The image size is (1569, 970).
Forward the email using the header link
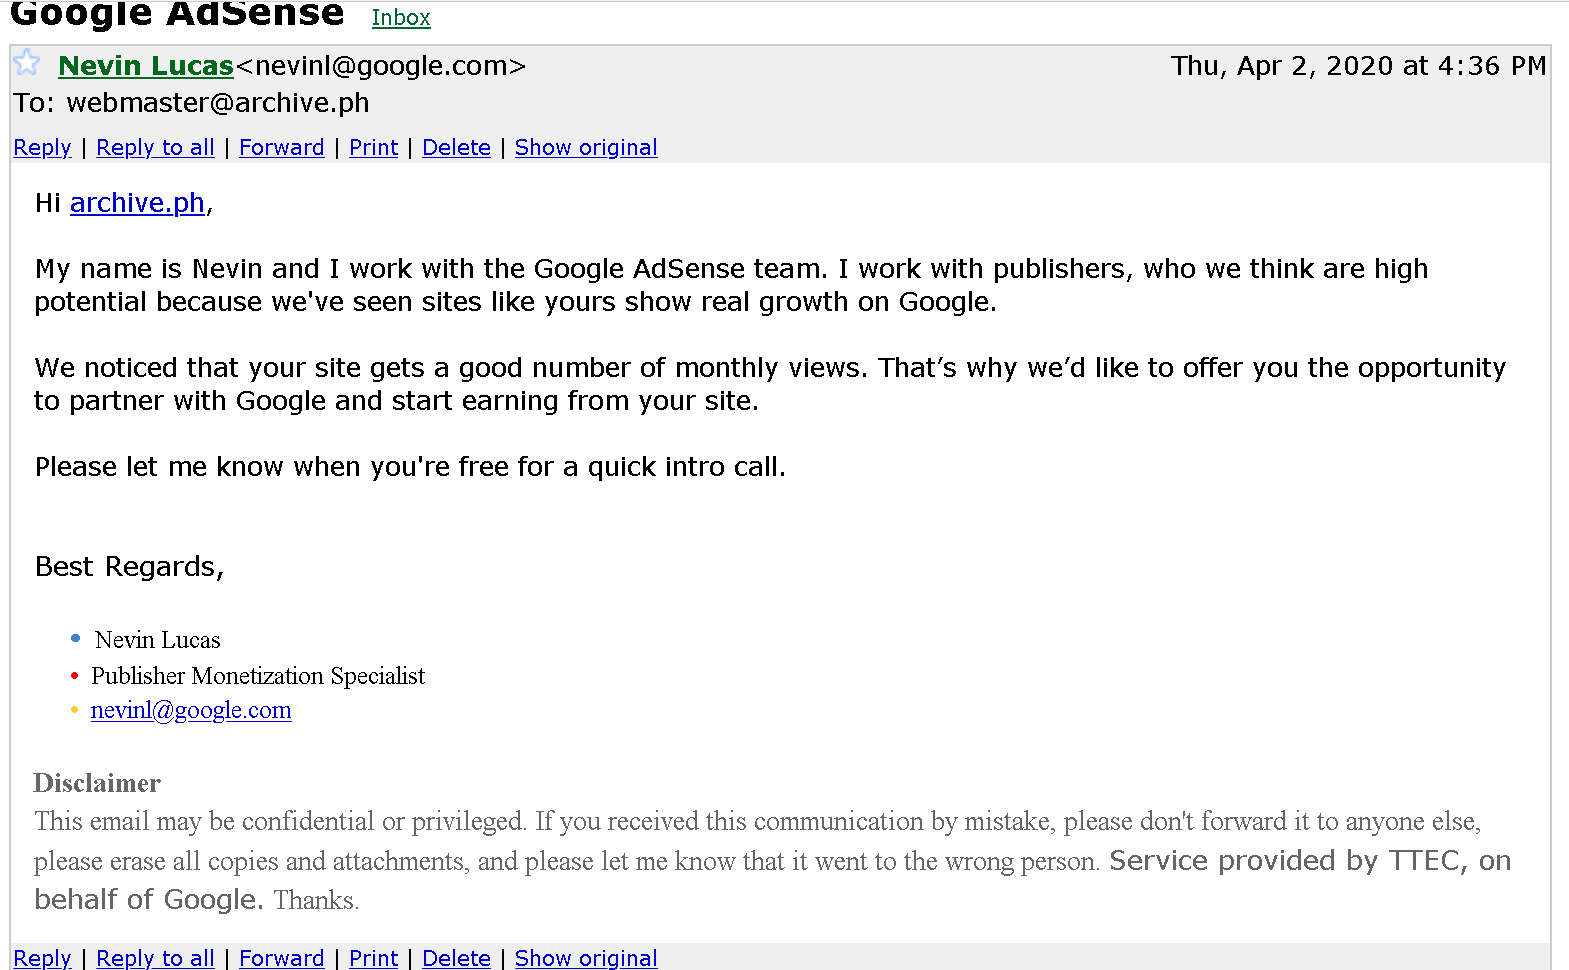click(x=281, y=148)
